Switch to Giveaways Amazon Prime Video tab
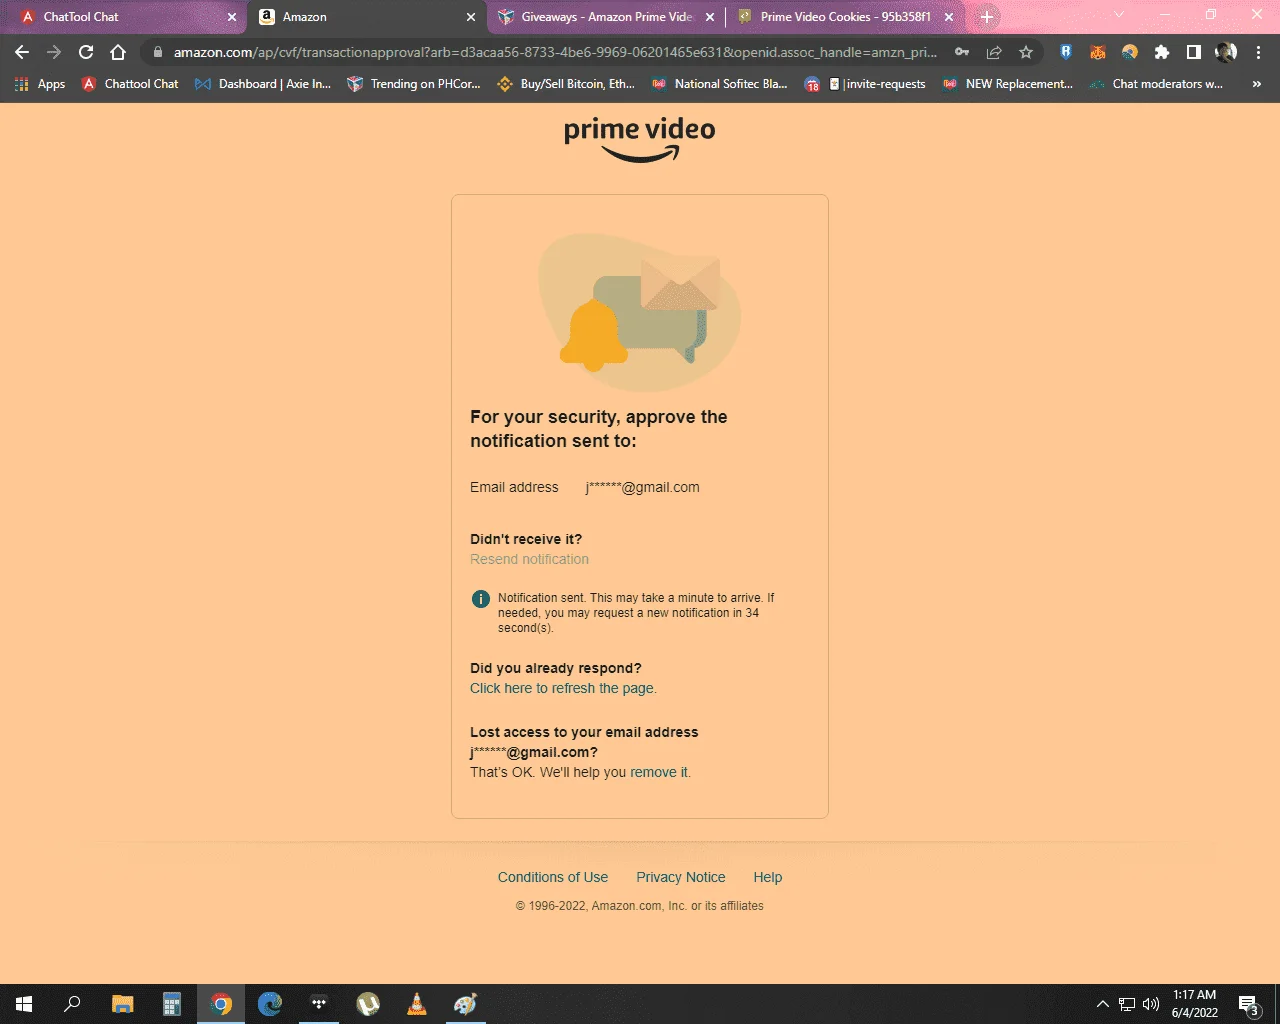Image resolution: width=1280 pixels, height=1024 pixels. point(606,17)
